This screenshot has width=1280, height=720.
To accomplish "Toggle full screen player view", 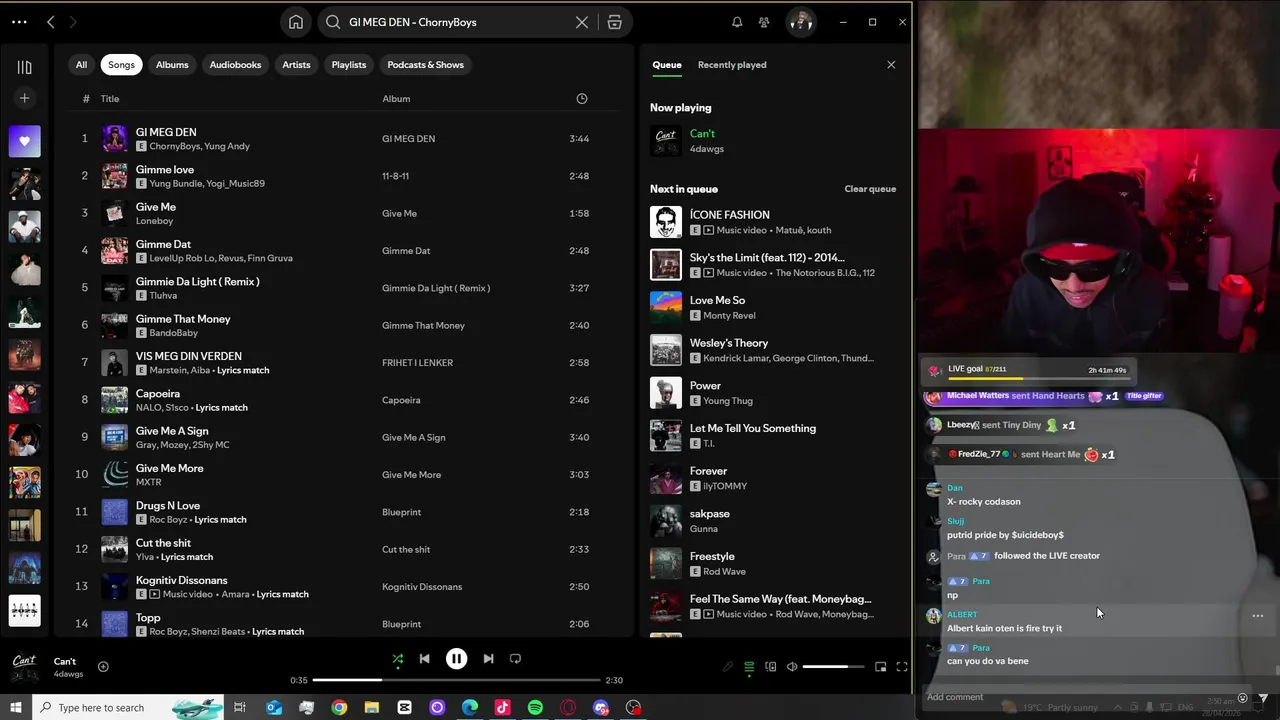I will coord(901,667).
